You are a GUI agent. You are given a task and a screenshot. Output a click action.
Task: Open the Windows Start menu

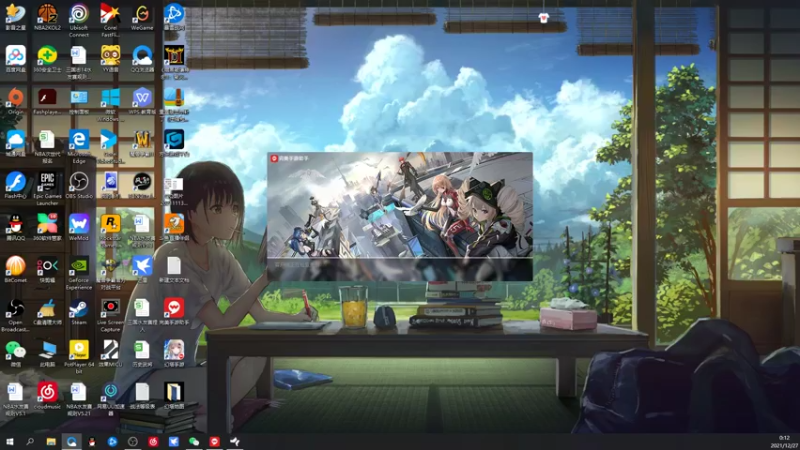point(10,441)
